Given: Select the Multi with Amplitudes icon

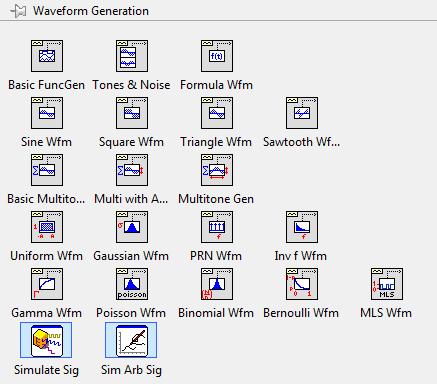Looking at the screenshot, I should click(x=132, y=170).
